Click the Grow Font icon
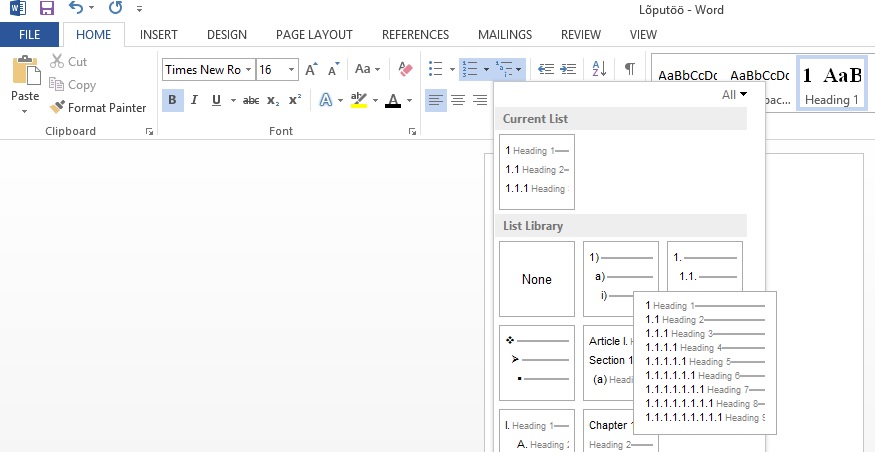Image resolution: width=875 pixels, height=452 pixels. 311,70
